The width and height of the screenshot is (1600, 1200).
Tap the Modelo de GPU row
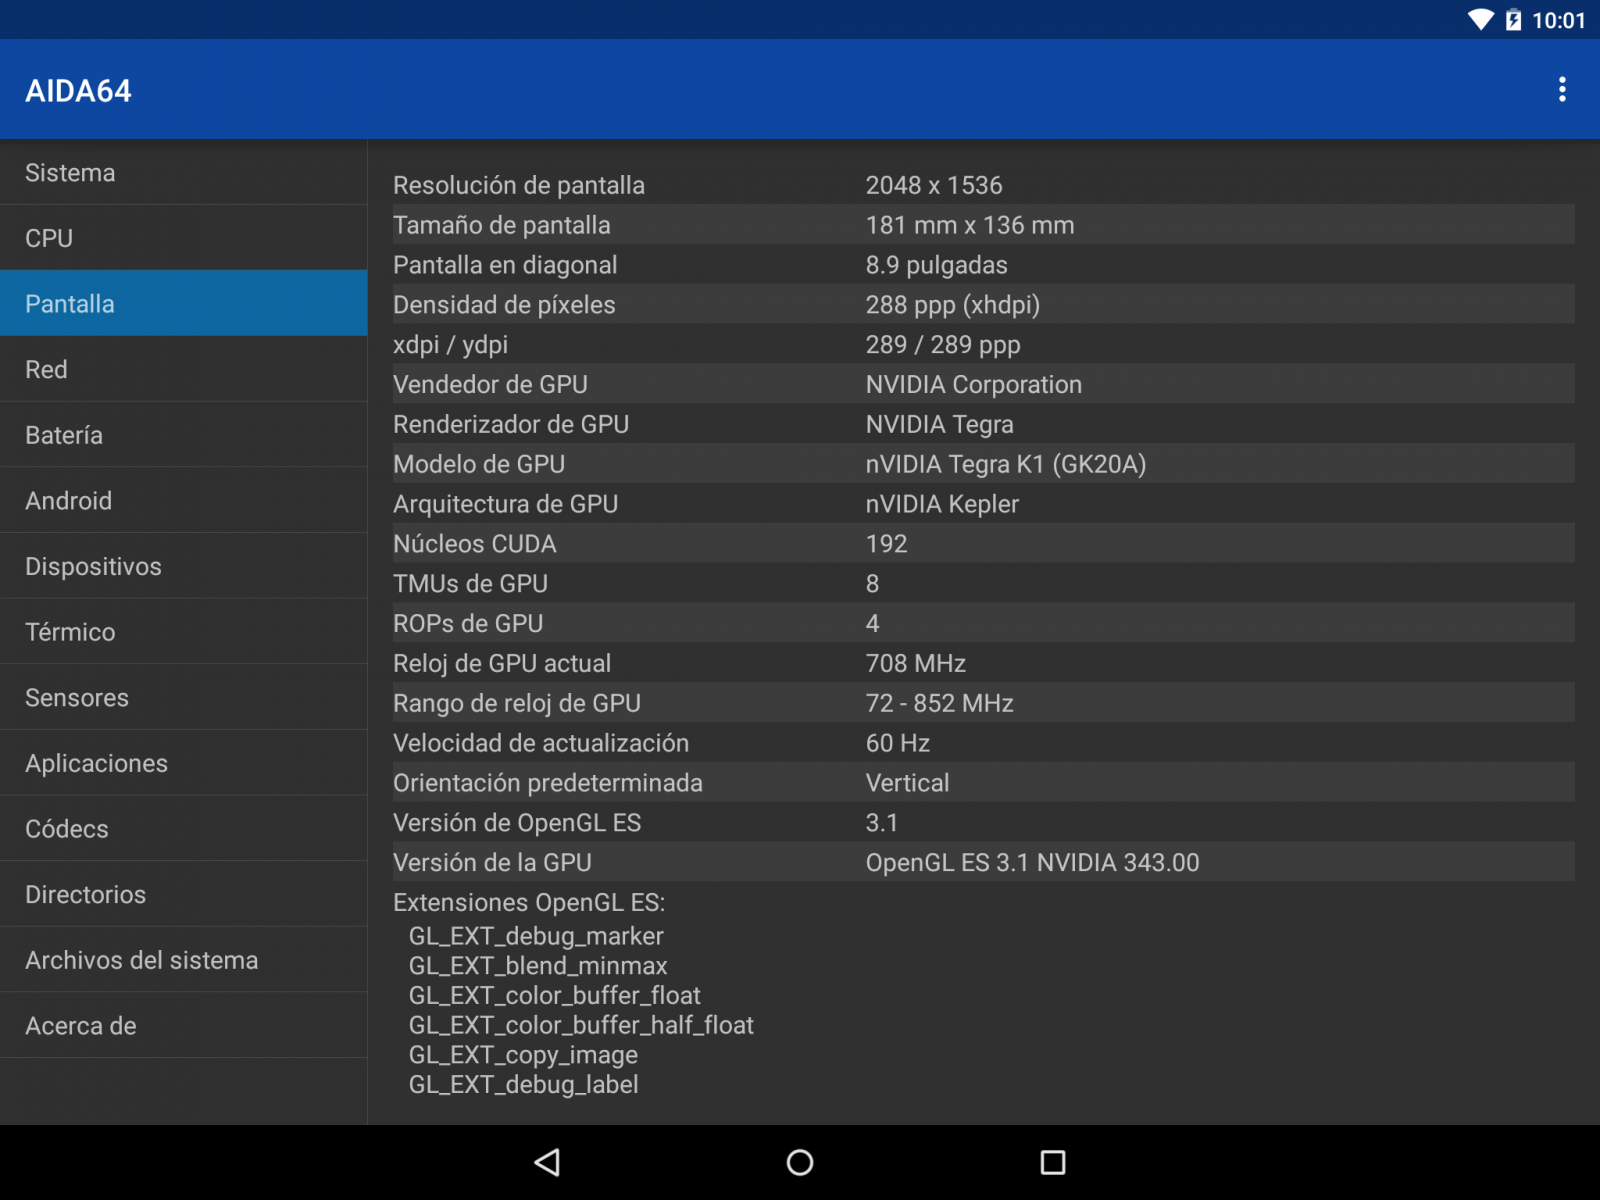tap(982, 464)
